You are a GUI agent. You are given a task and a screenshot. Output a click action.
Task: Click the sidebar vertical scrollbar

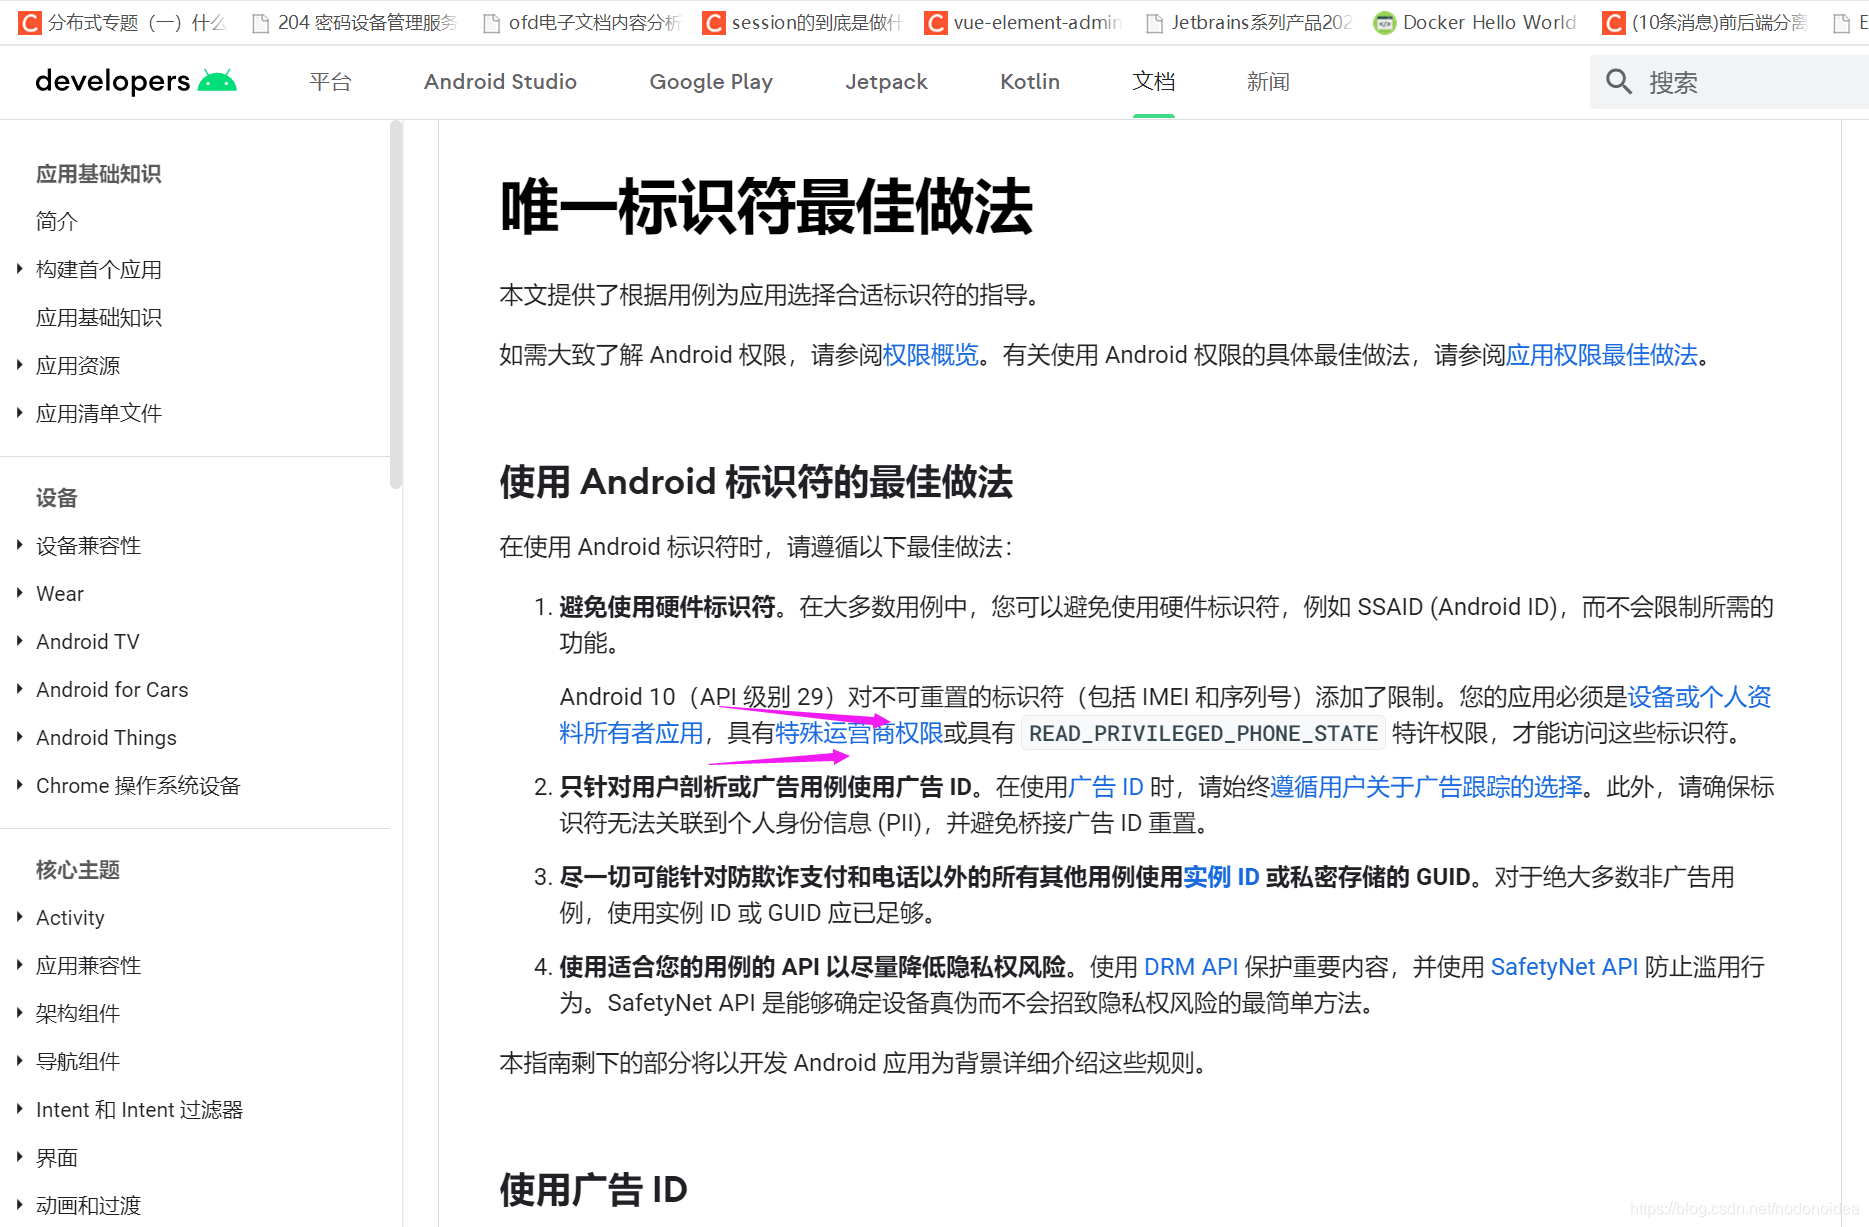[x=396, y=305]
